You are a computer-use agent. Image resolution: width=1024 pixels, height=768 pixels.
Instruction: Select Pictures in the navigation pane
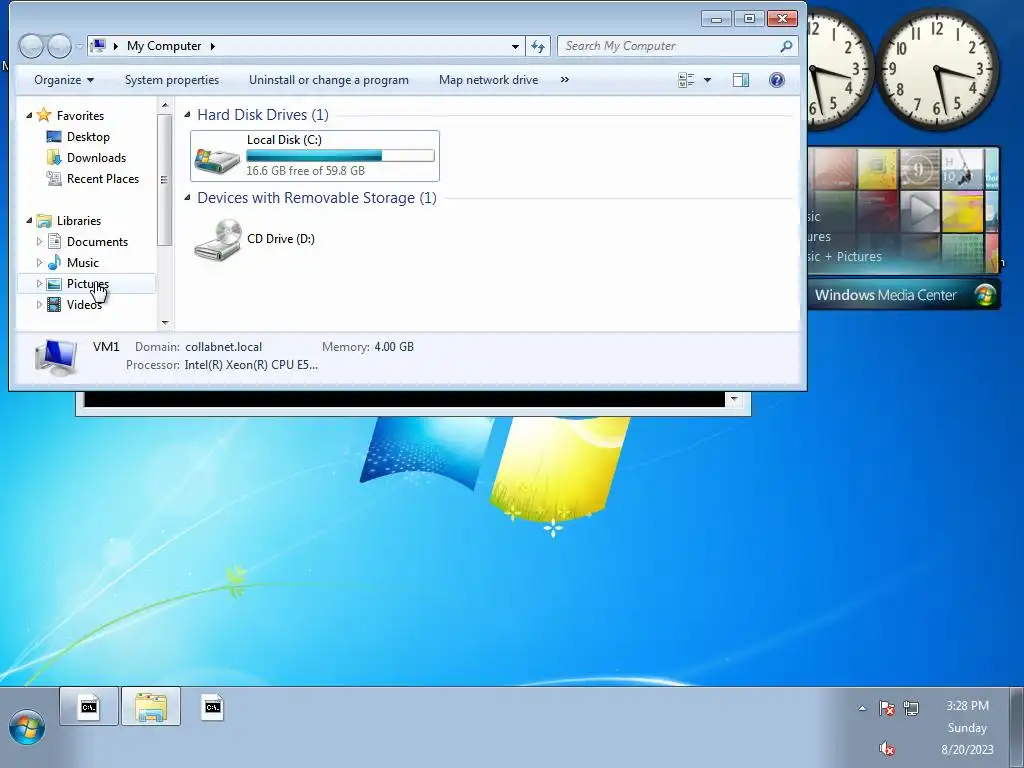coord(87,283)
